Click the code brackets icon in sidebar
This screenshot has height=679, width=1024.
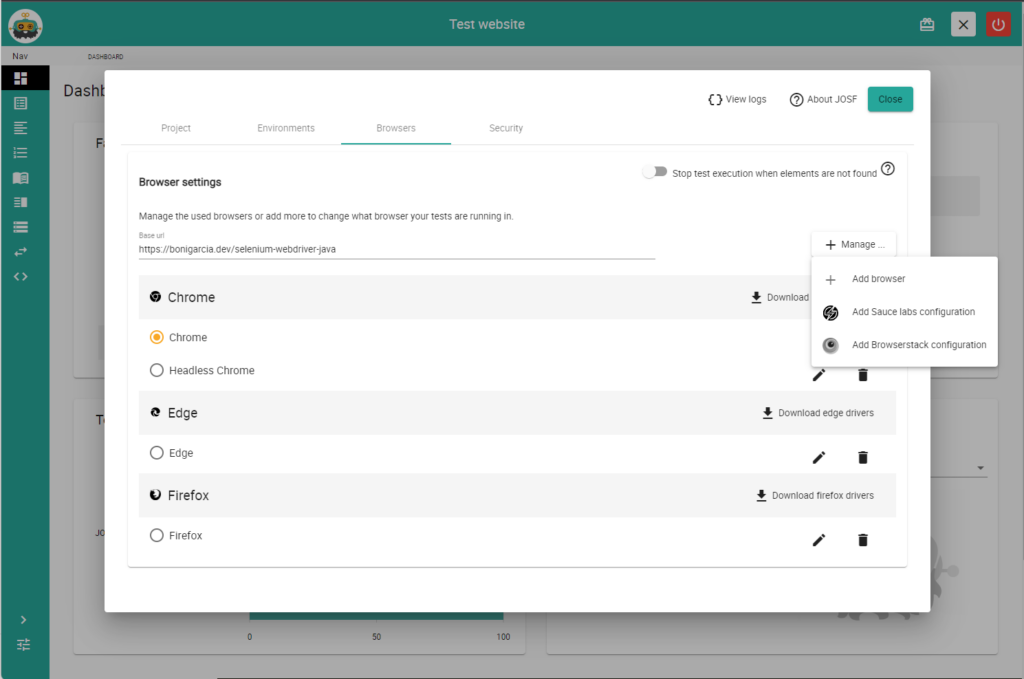coord(21,276)
